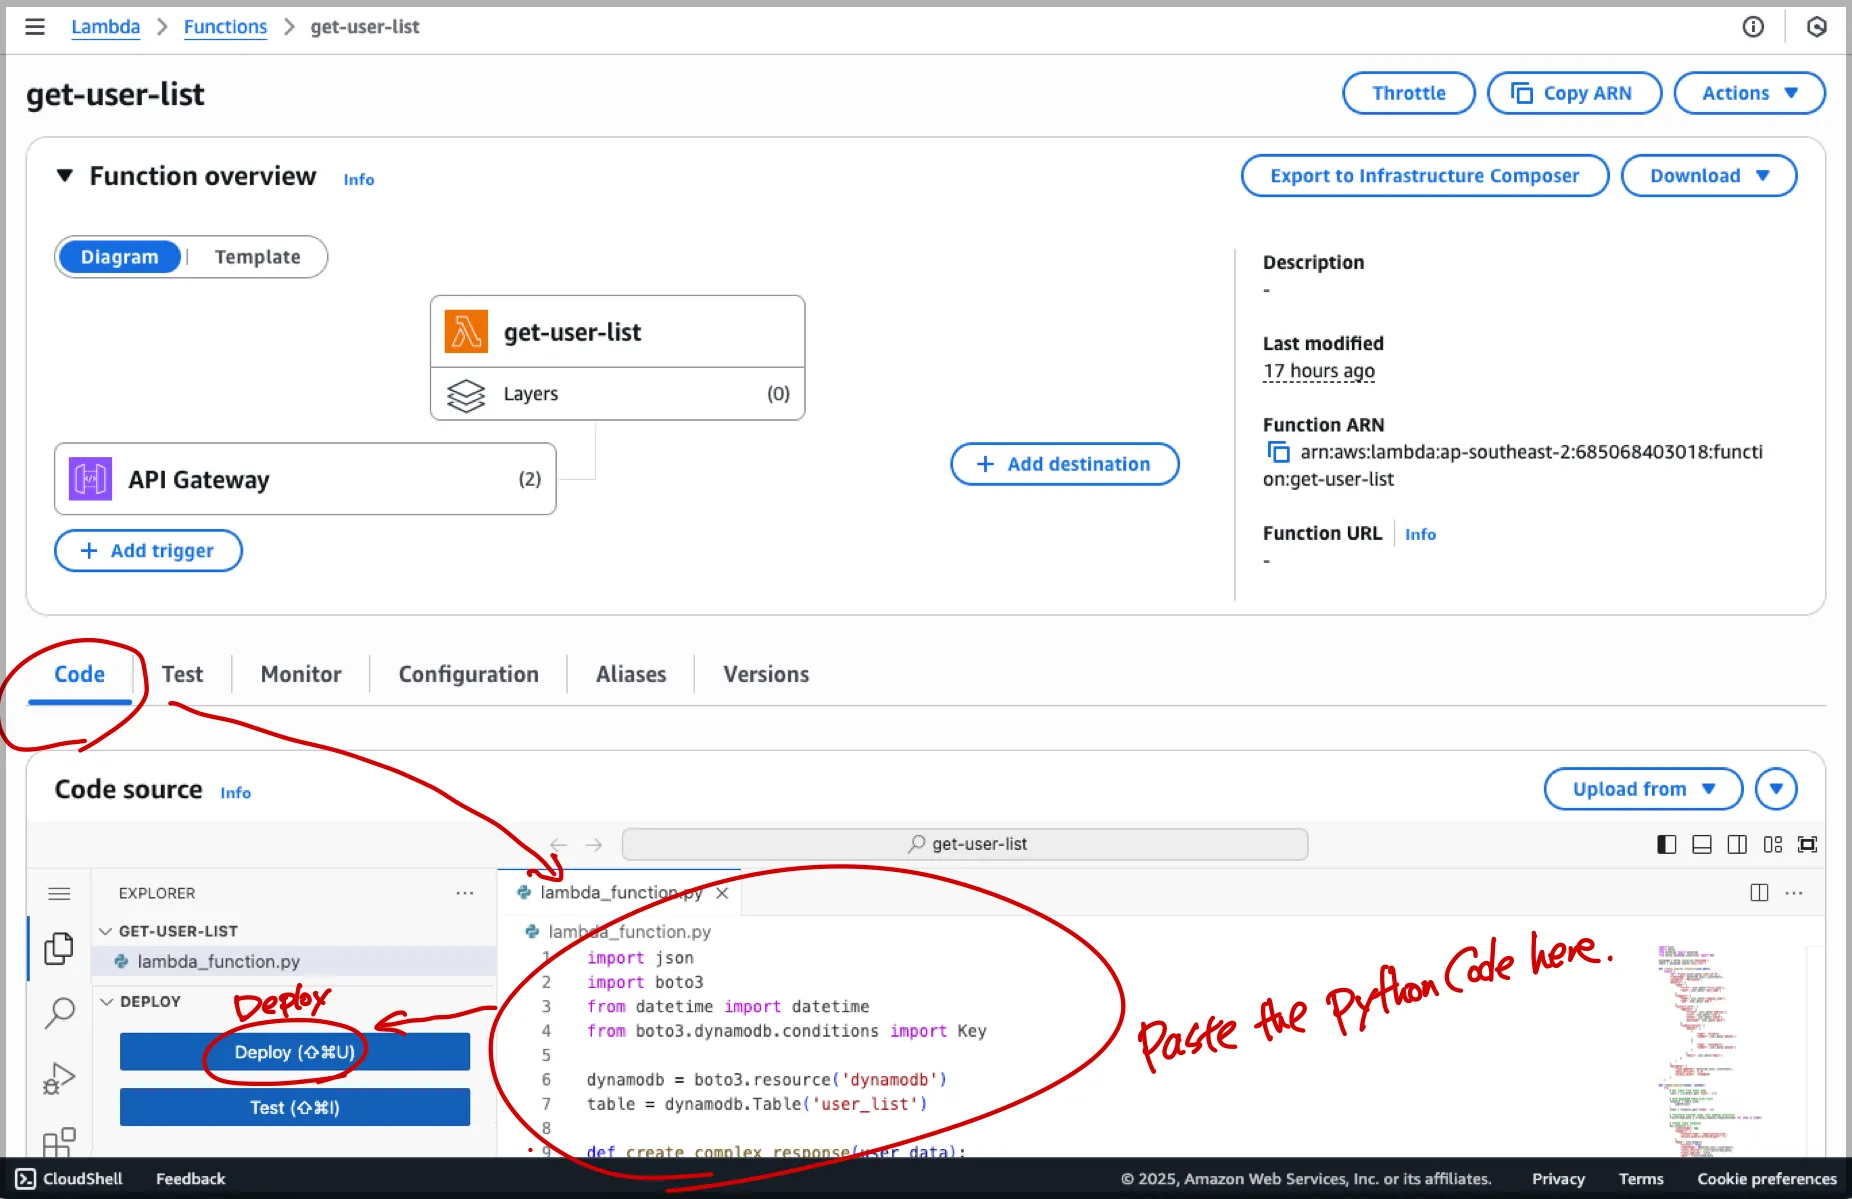Collapse the Function overview section
This screenshot has height=1199, width=1852.
(65, 176)
